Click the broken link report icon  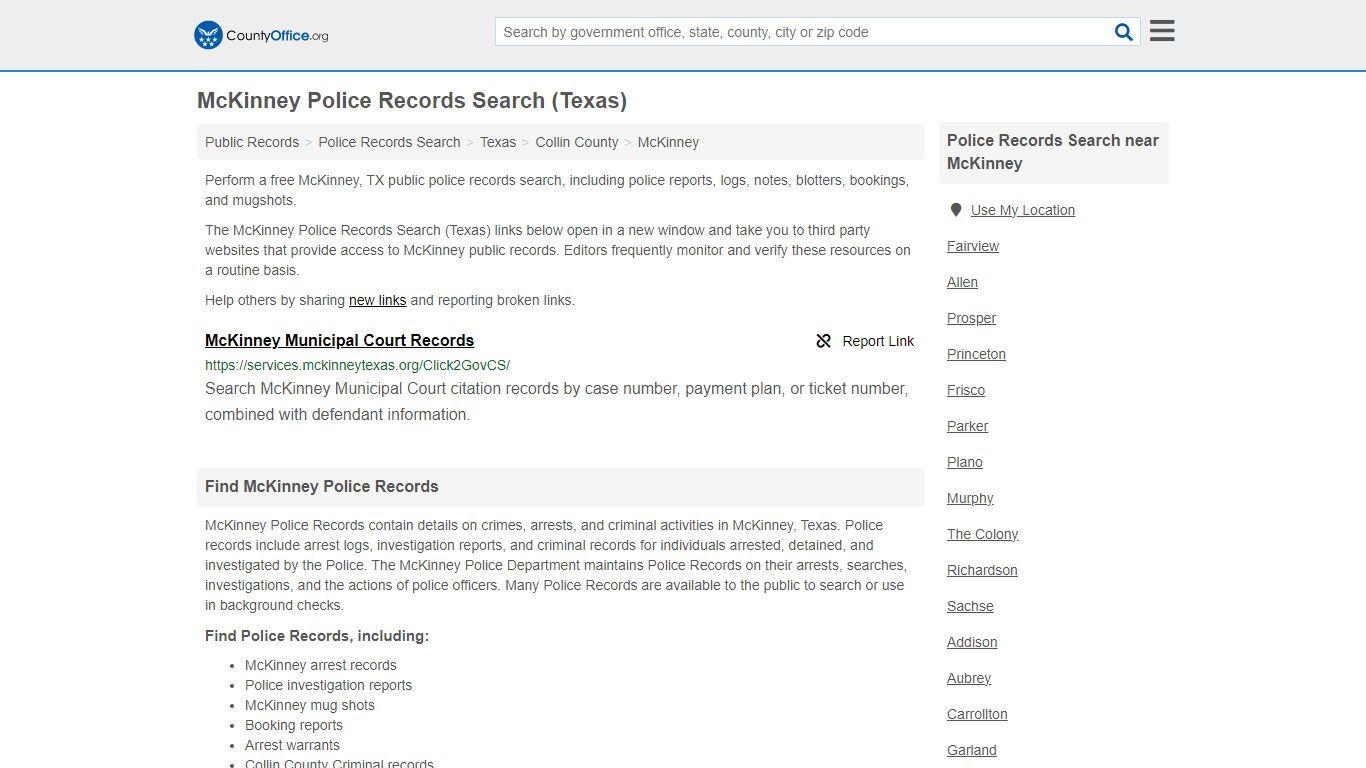coord(824,341)
